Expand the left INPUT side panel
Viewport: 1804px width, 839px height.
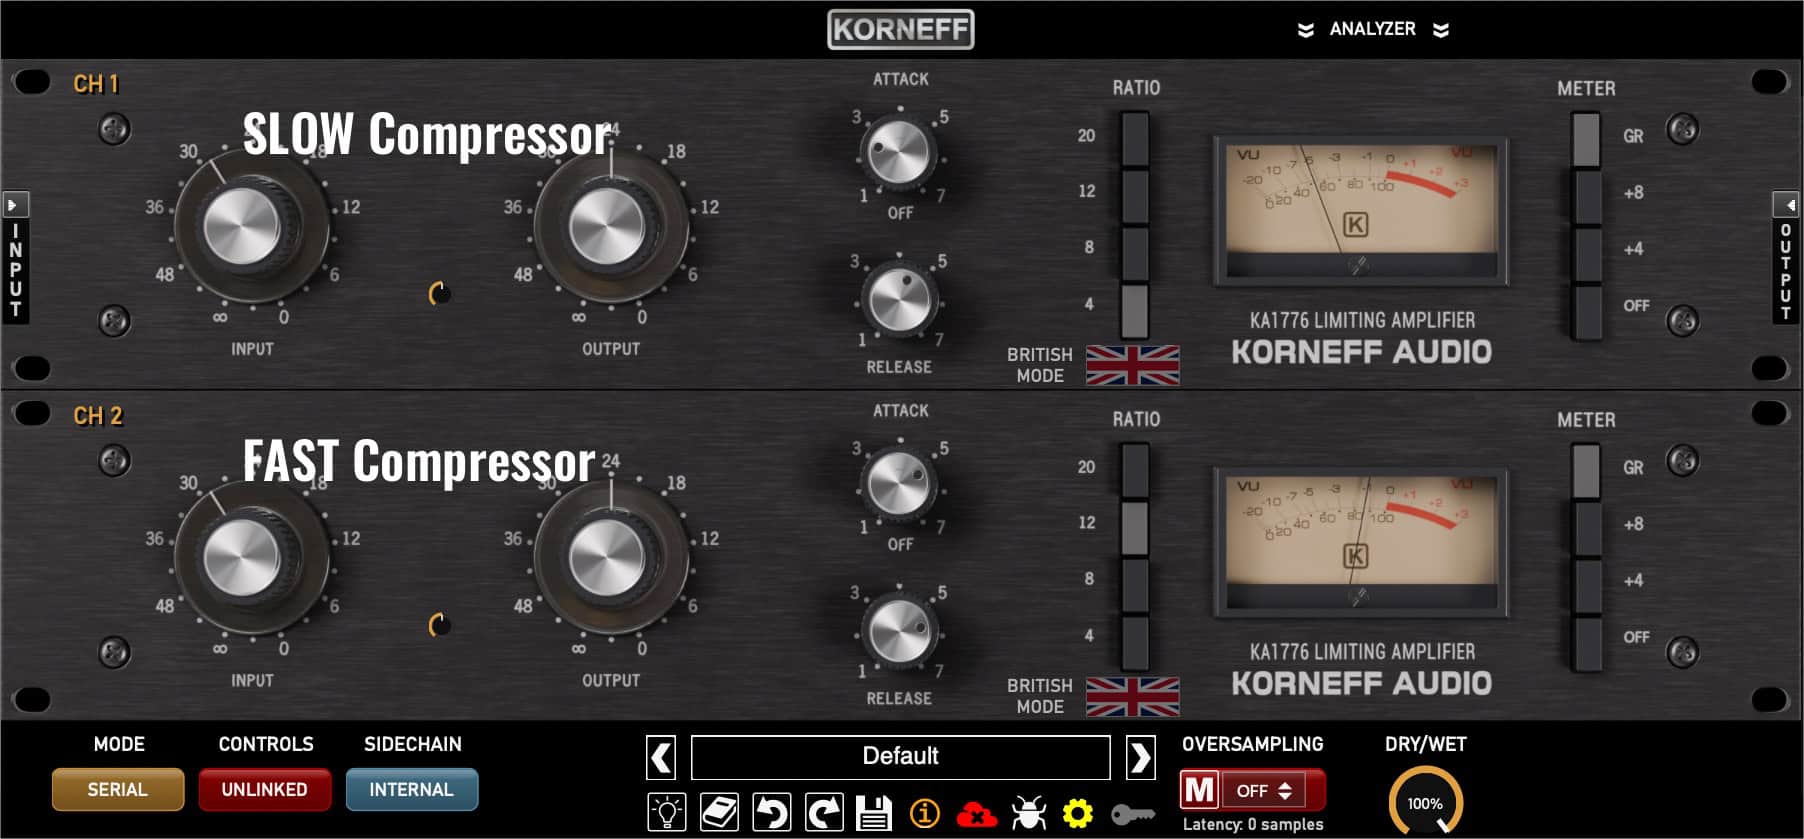pyautogui.click(x=15, y=257)
